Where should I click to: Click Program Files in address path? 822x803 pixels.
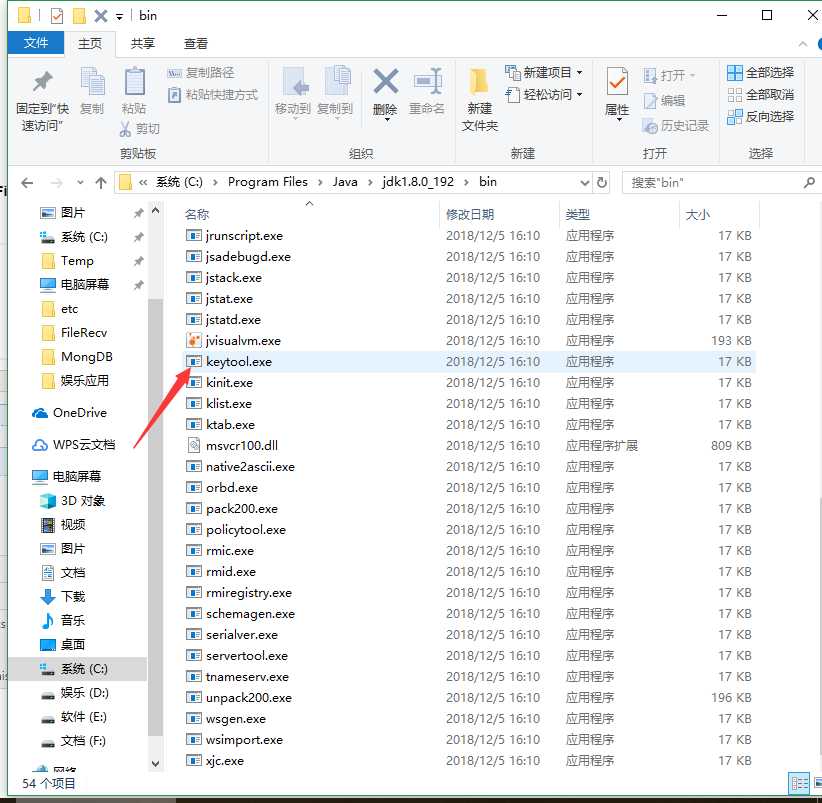pos(267,182)
